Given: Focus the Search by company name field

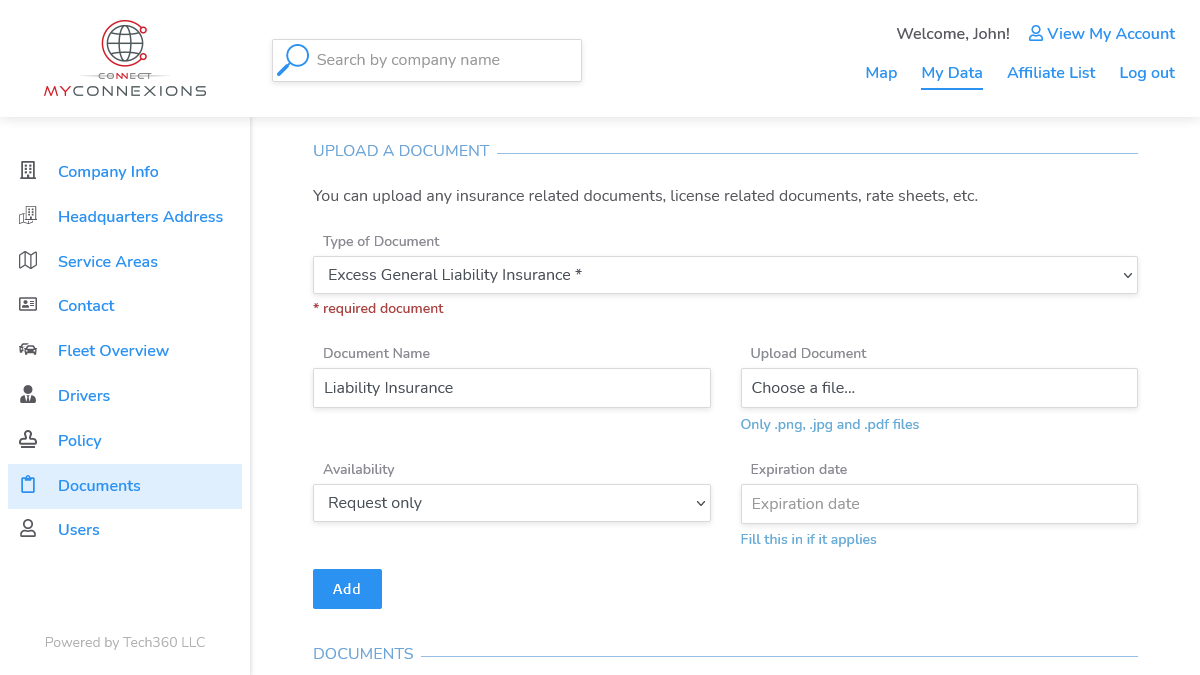Looking at the screenshot, I should 427,60.
